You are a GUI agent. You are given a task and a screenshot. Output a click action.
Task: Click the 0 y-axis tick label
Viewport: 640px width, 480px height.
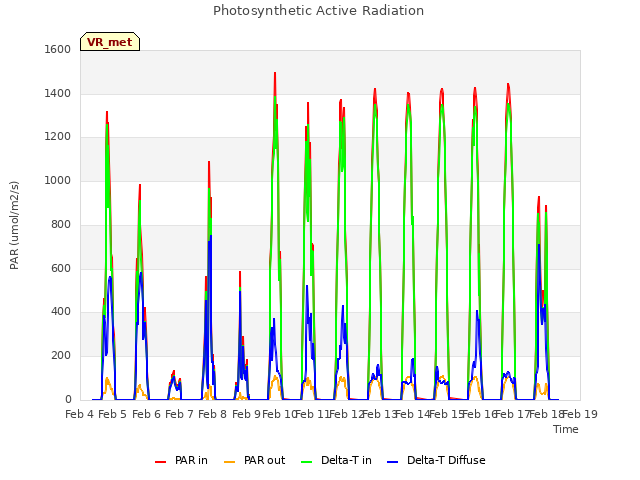click(x=68, y=400)
